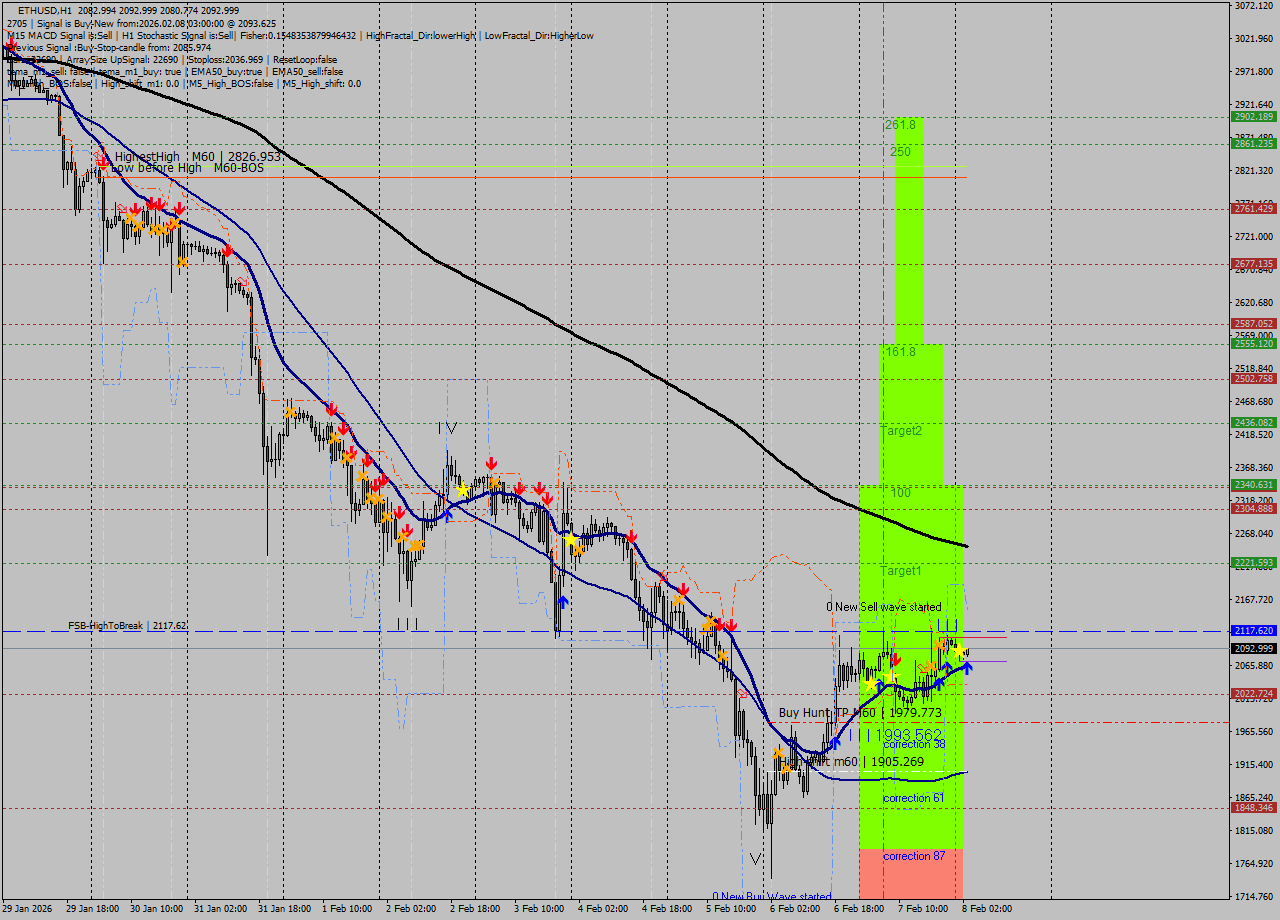The width and height of the screenshot is (1280, 920).
Task: Click the red down arrow above 2 Feb 18:00 candles
Action: point(491,462)
